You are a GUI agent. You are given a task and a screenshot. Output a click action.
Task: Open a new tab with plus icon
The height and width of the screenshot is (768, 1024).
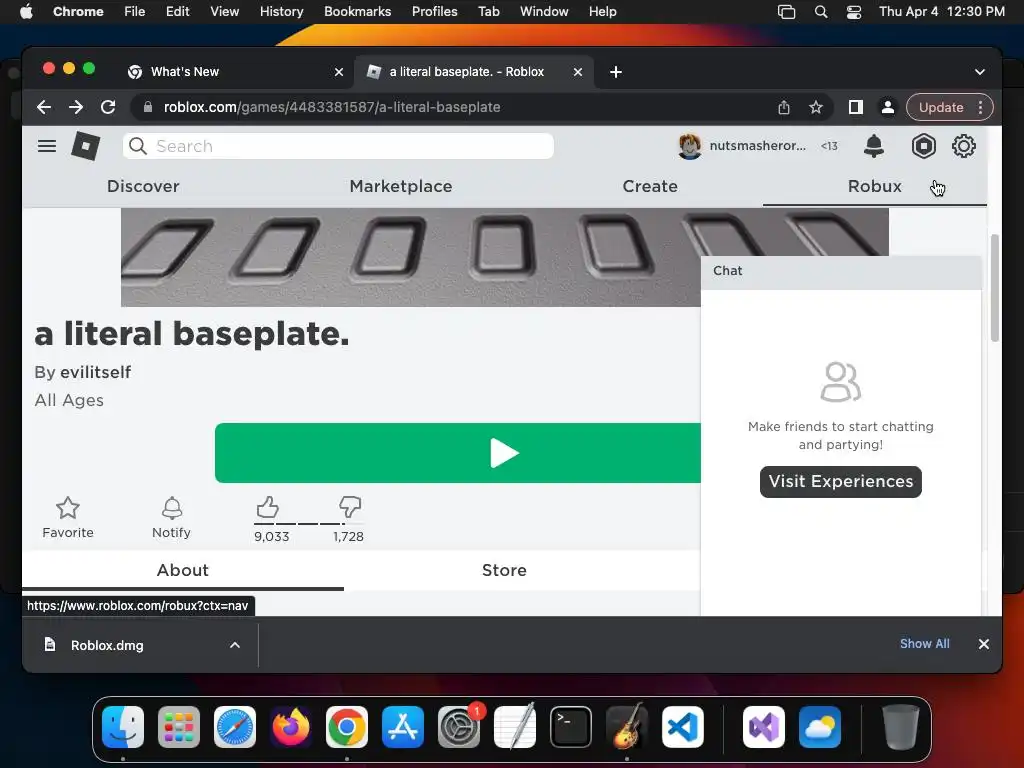pyautogui.click(x=616, y=72)
